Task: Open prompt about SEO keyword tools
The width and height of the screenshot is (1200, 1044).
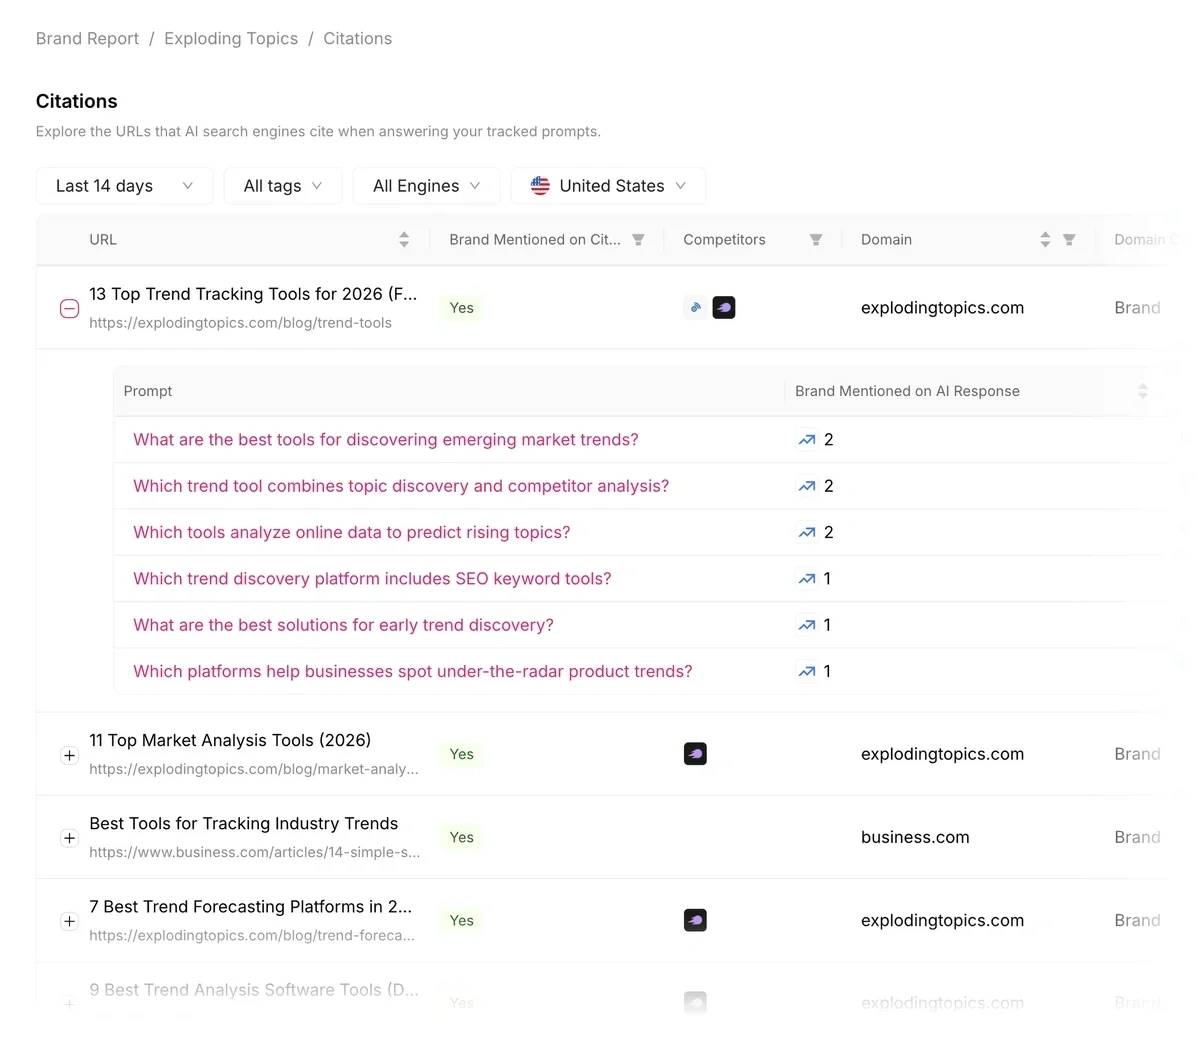Action: 372,579
